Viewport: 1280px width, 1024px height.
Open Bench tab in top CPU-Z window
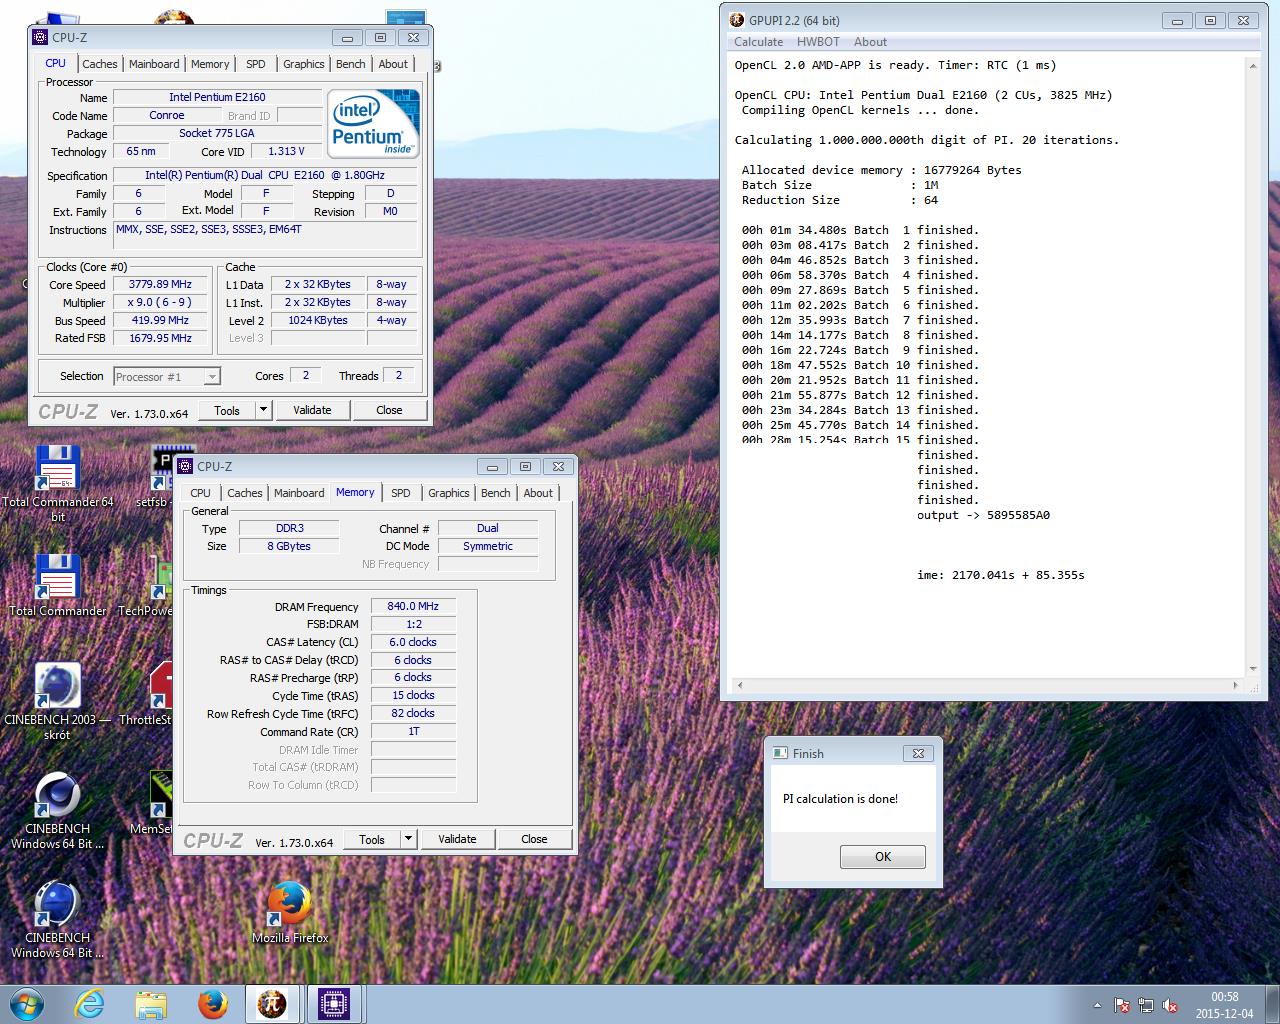pos(351,64)
